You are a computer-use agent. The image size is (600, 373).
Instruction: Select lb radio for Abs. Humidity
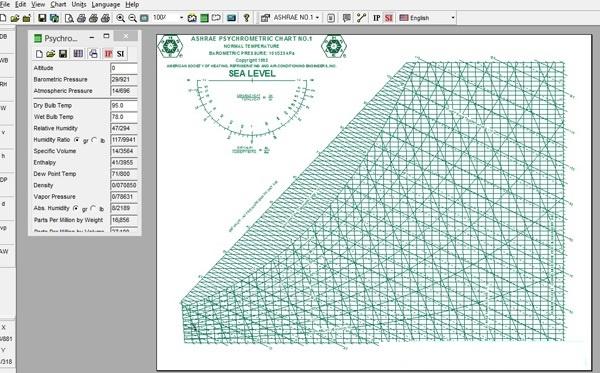click(x=93, y=208)
